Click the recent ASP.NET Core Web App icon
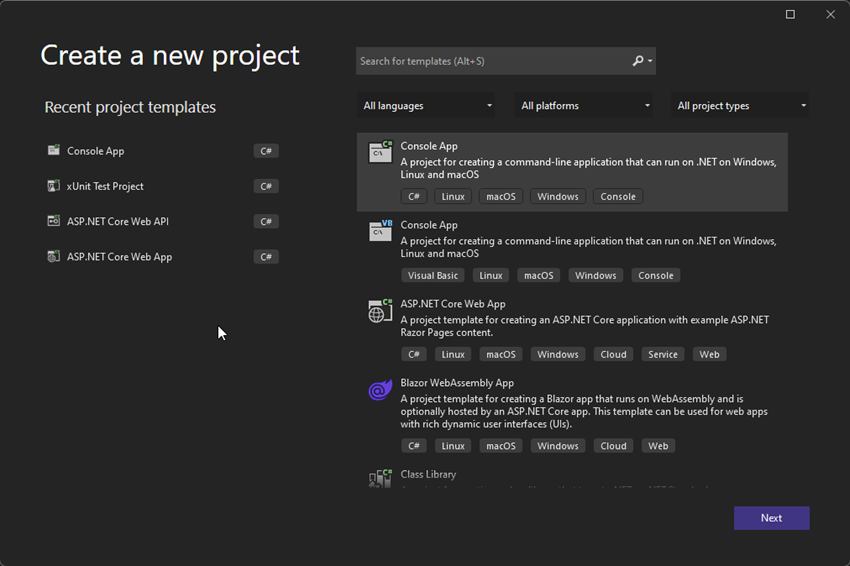The height and width of the screenshot is (566, 850). click(53, 256)
